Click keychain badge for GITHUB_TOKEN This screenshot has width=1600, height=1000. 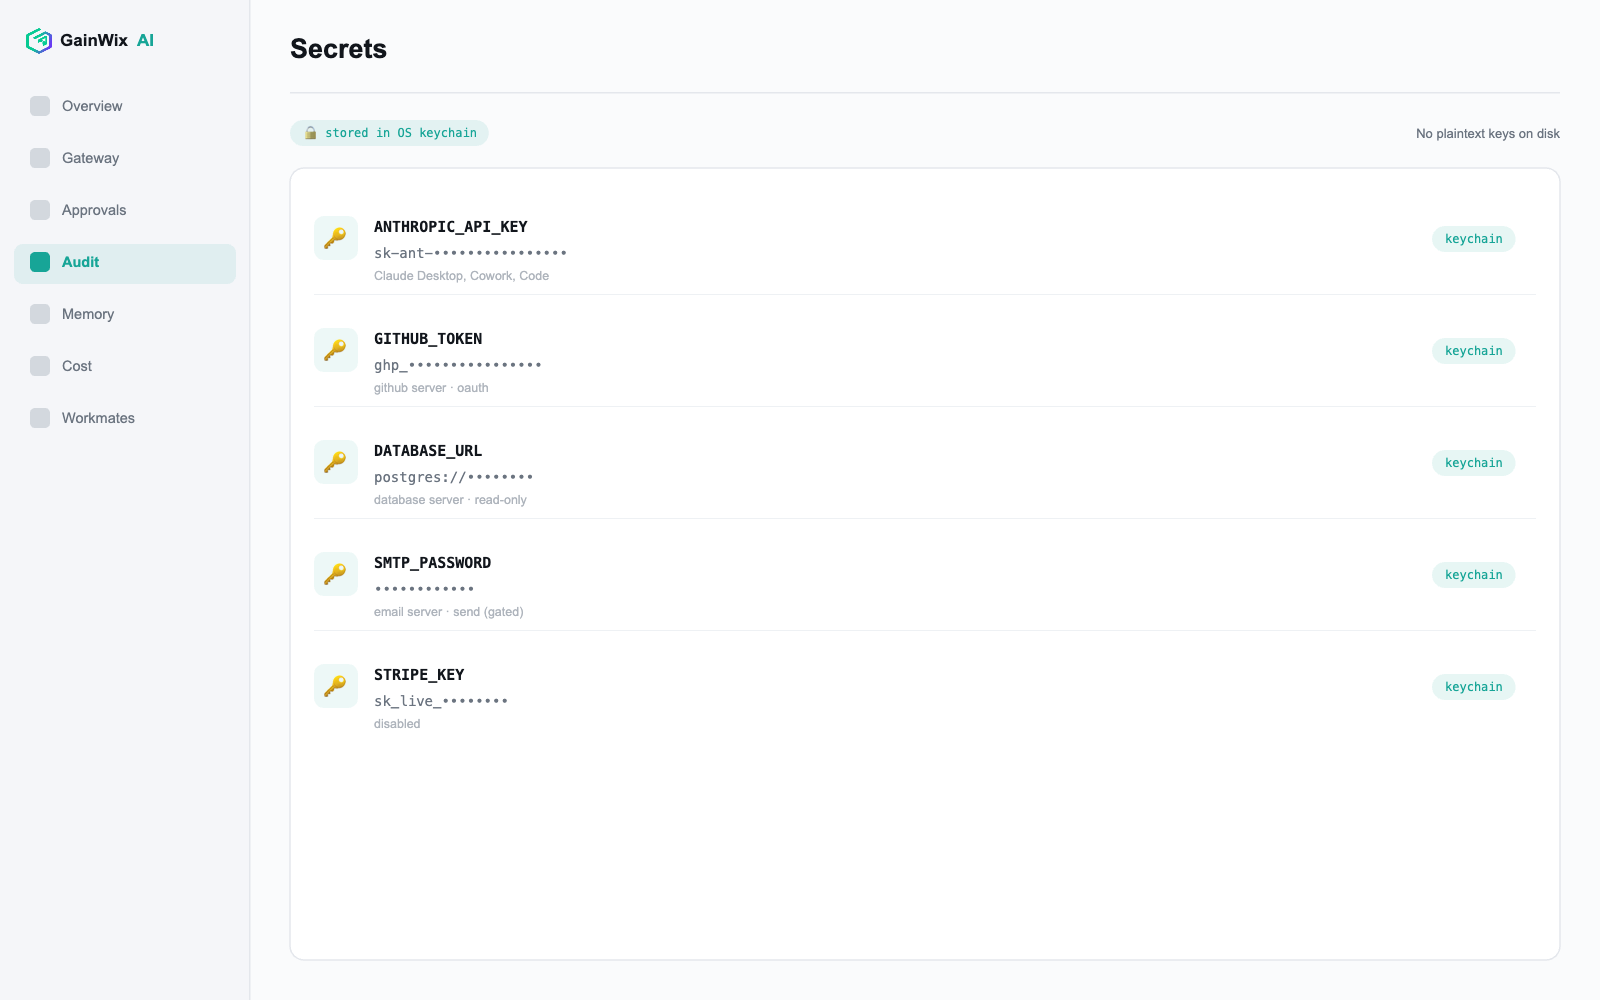[x=1473, y=351]
